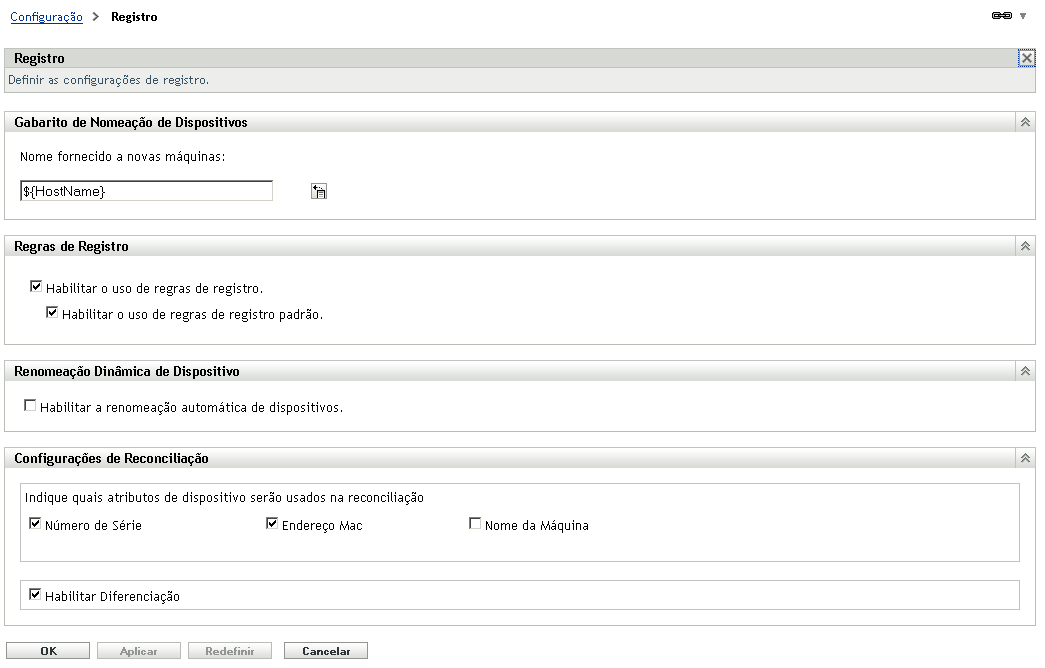Uncheck the Endereço Mac attribute
The height and width of the screenshot is (668, 1045).
[x=272, y=522]
